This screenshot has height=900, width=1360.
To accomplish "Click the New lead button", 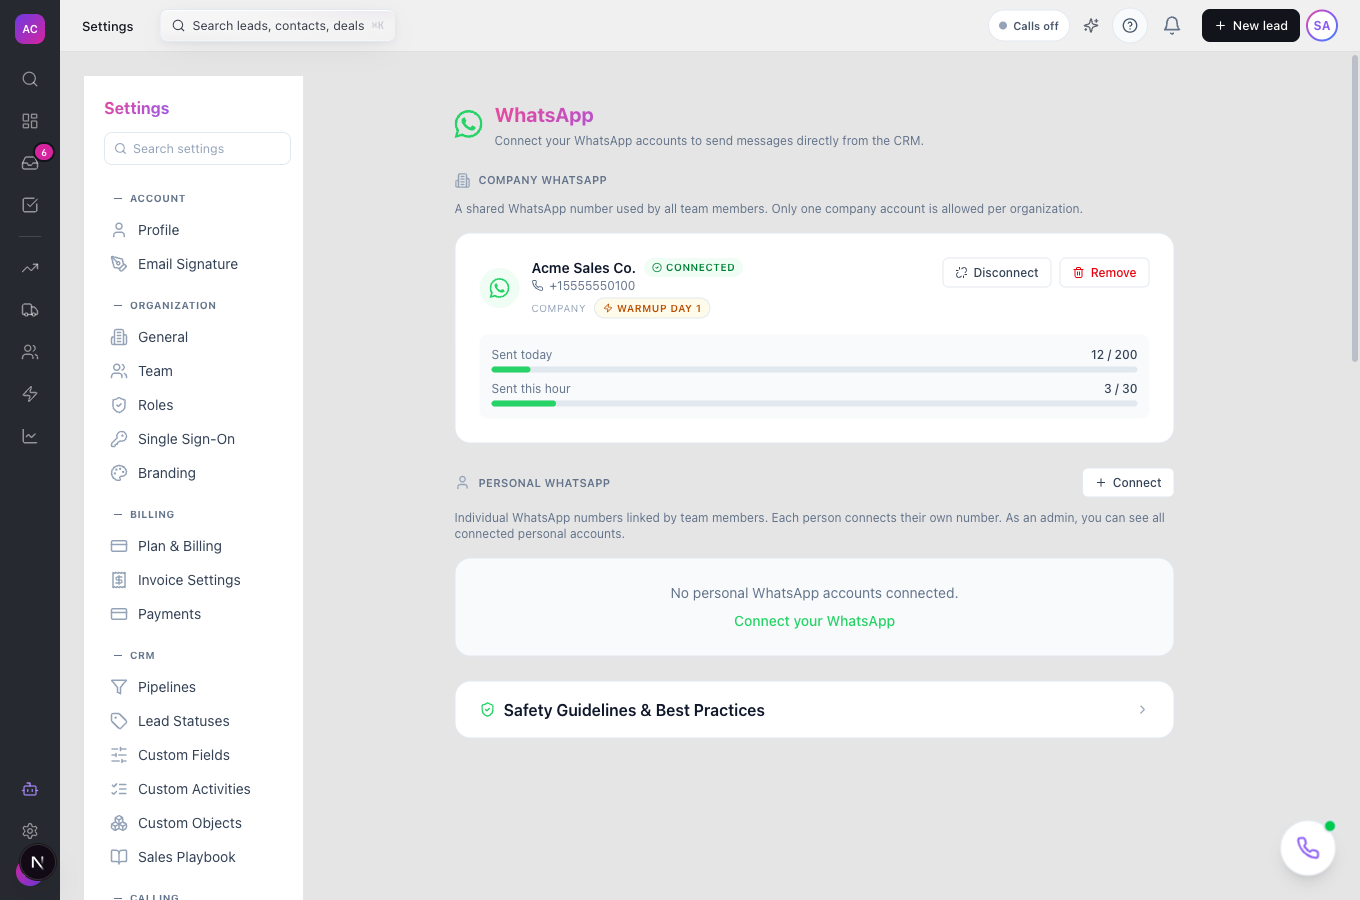I will point(1250,26).
